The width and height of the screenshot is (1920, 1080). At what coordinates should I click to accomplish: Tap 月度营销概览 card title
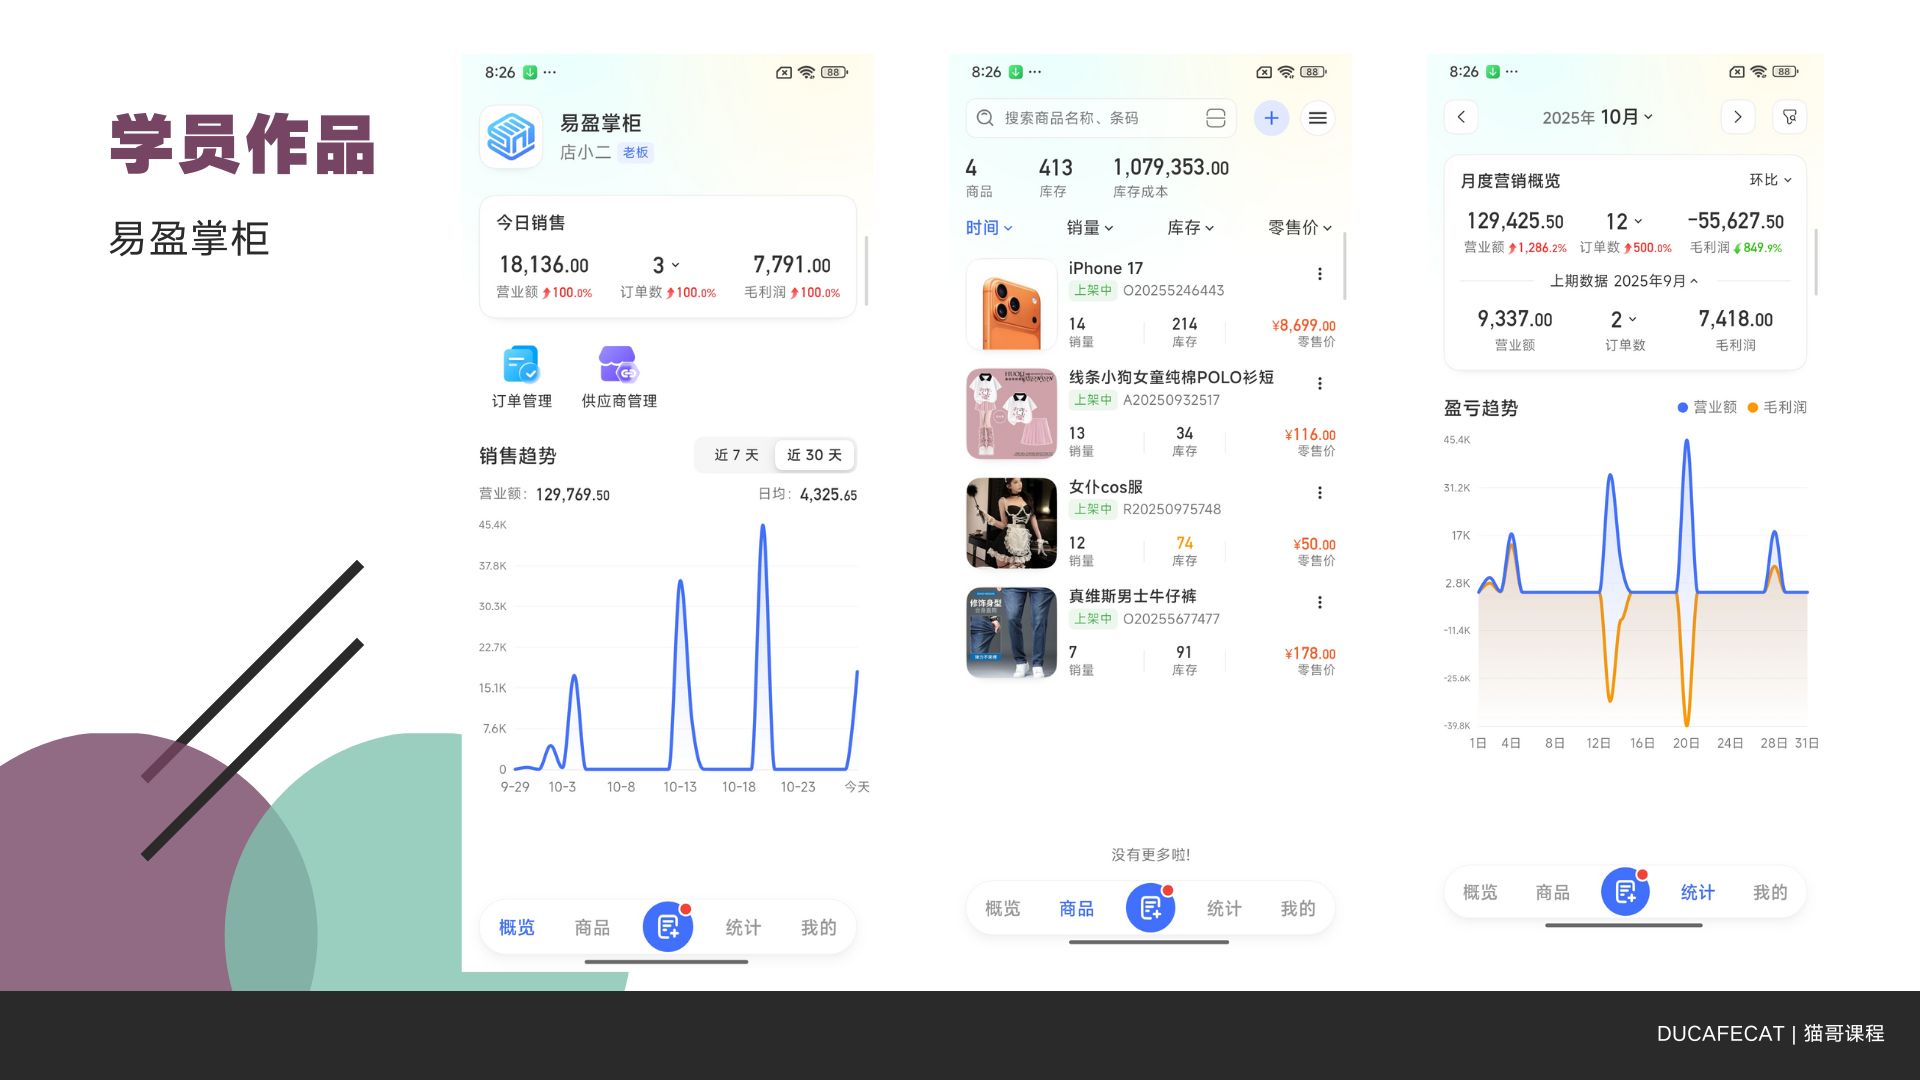[x=1510, y=181]
